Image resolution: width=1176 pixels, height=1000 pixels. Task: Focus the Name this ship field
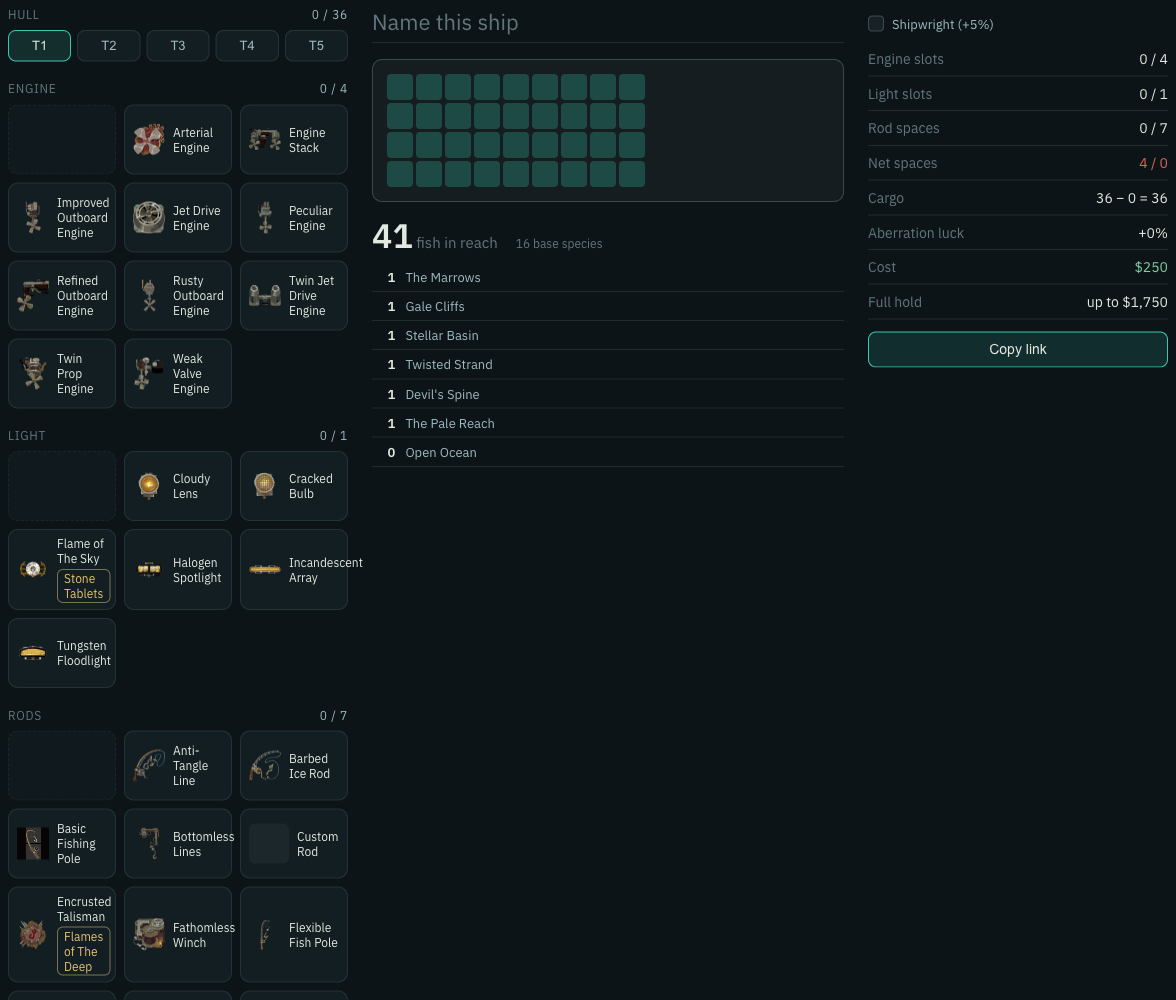[x=608, y=23]
